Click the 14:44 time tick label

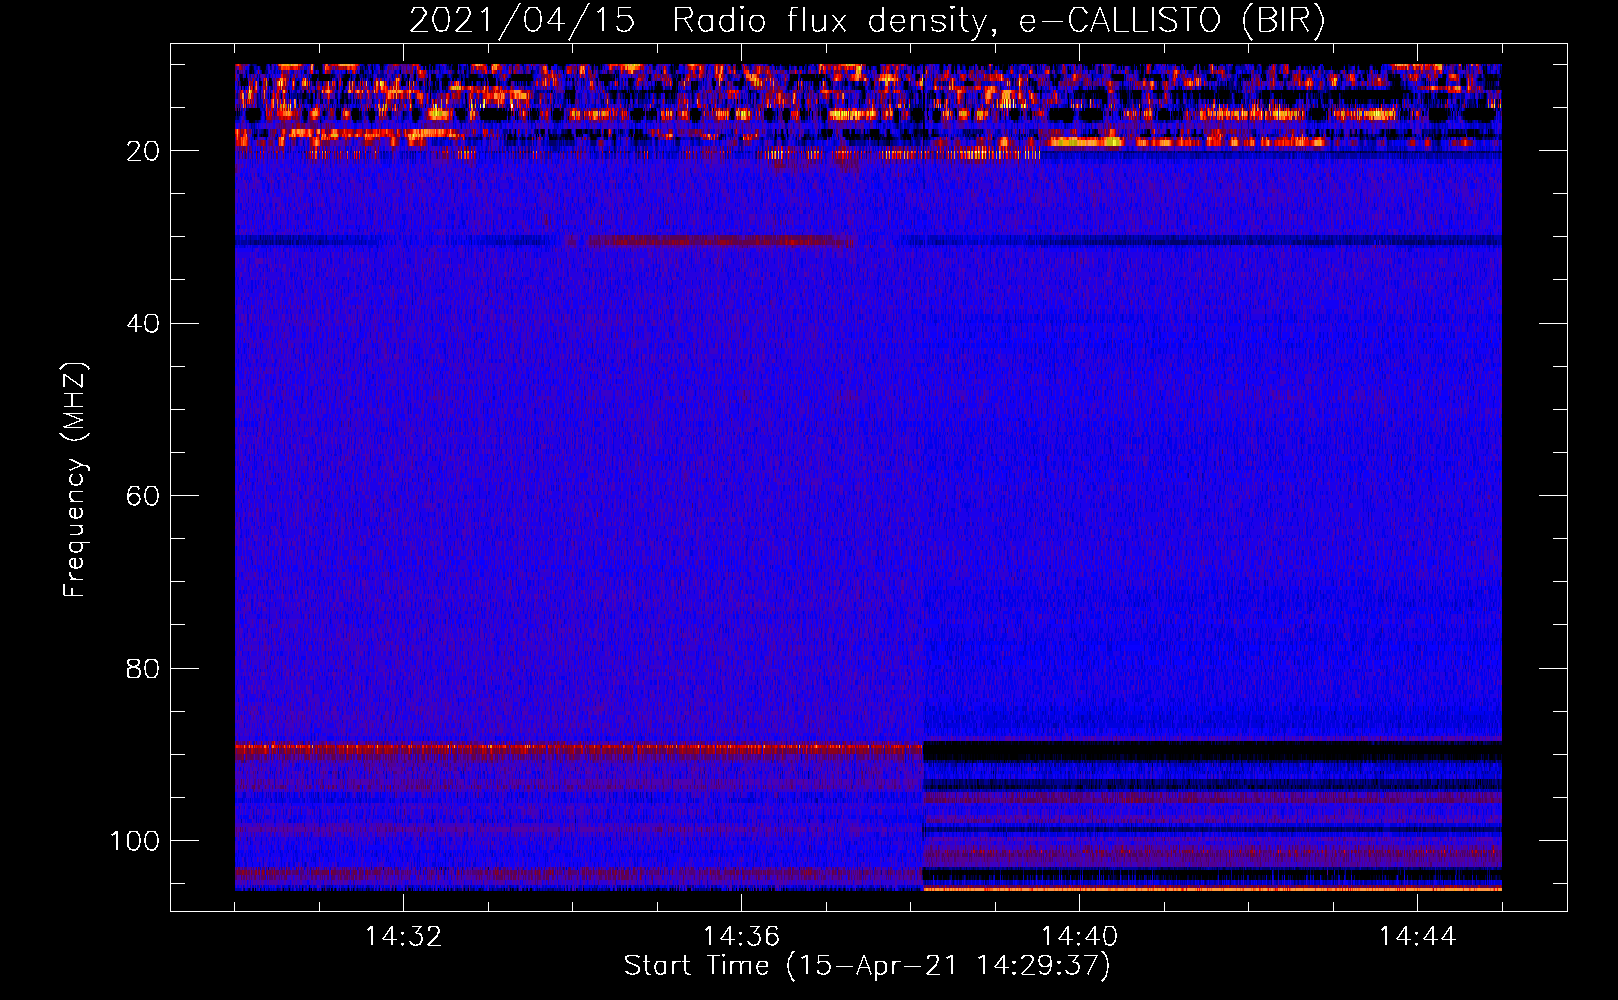point(1417,937)
